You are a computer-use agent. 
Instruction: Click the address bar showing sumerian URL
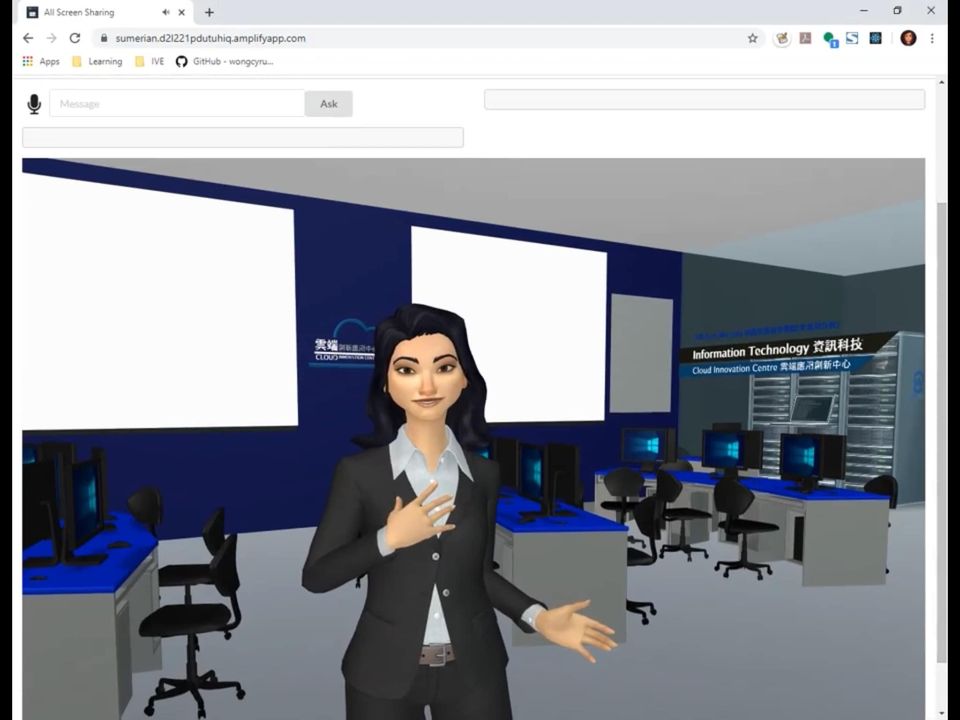pyautogui.click(x=400, y=38)
